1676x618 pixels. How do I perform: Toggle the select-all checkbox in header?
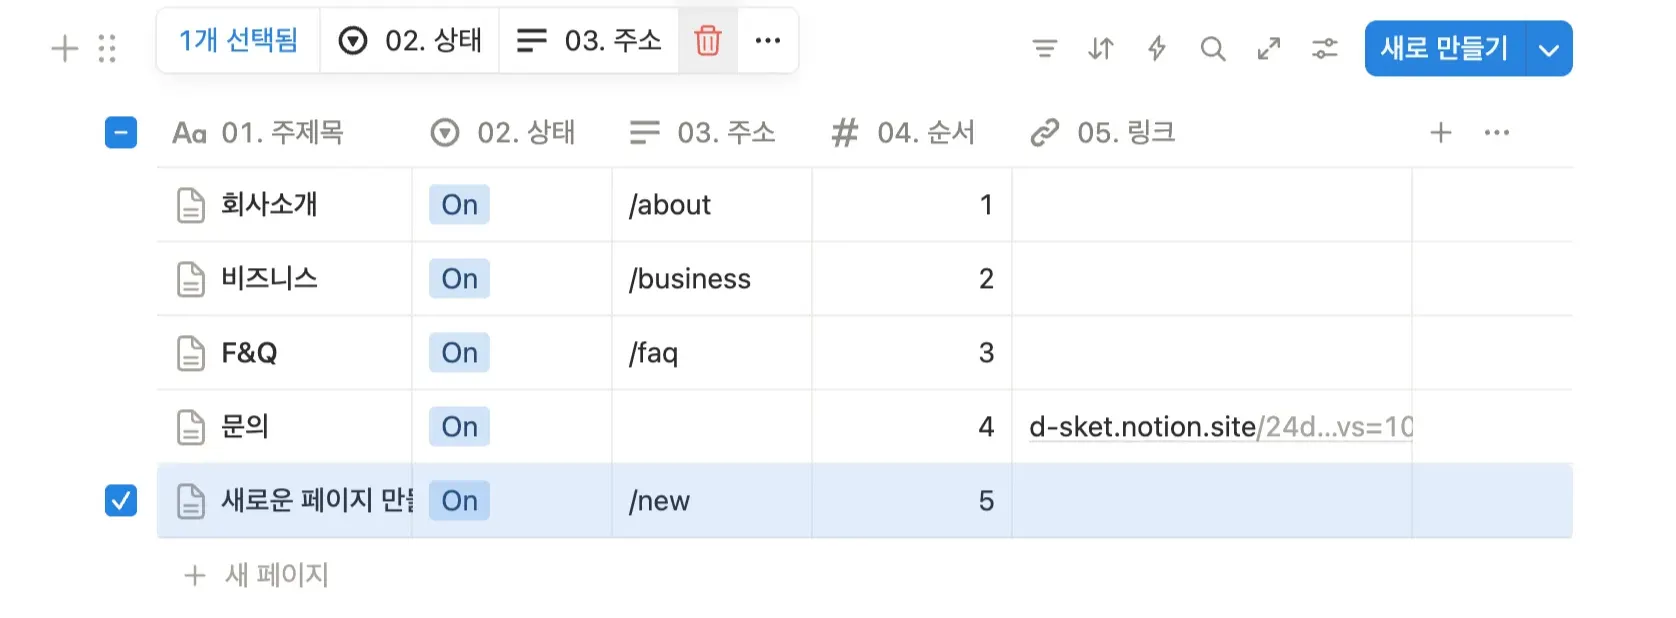[121, 132]
